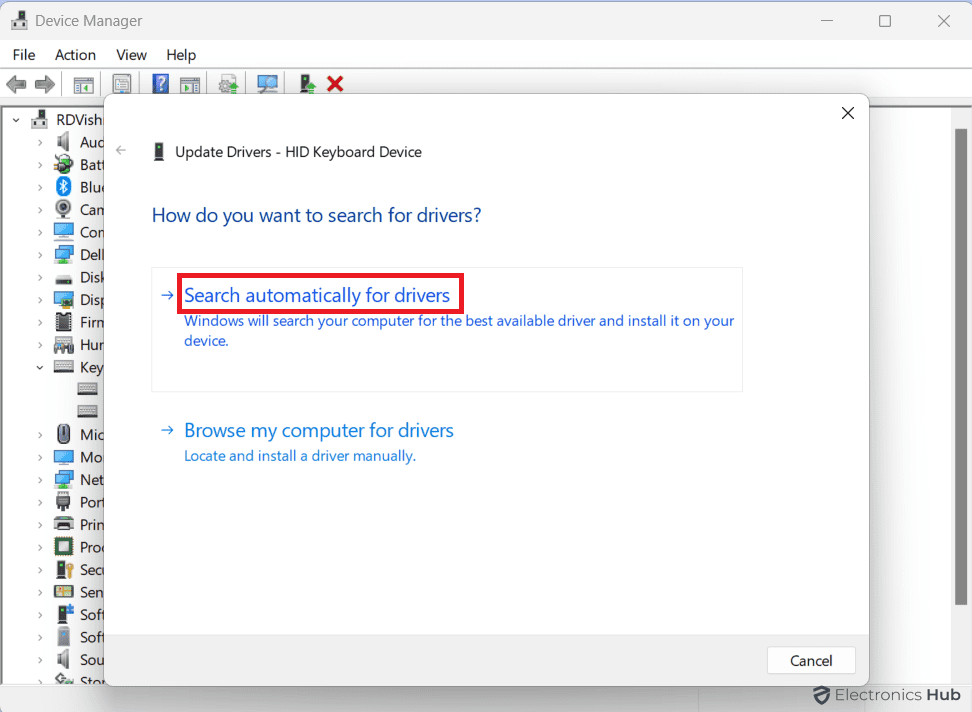Choose Browse my computer for drivers
The width and height of the screenshot is (972, 712).
[x=318, y=430]
